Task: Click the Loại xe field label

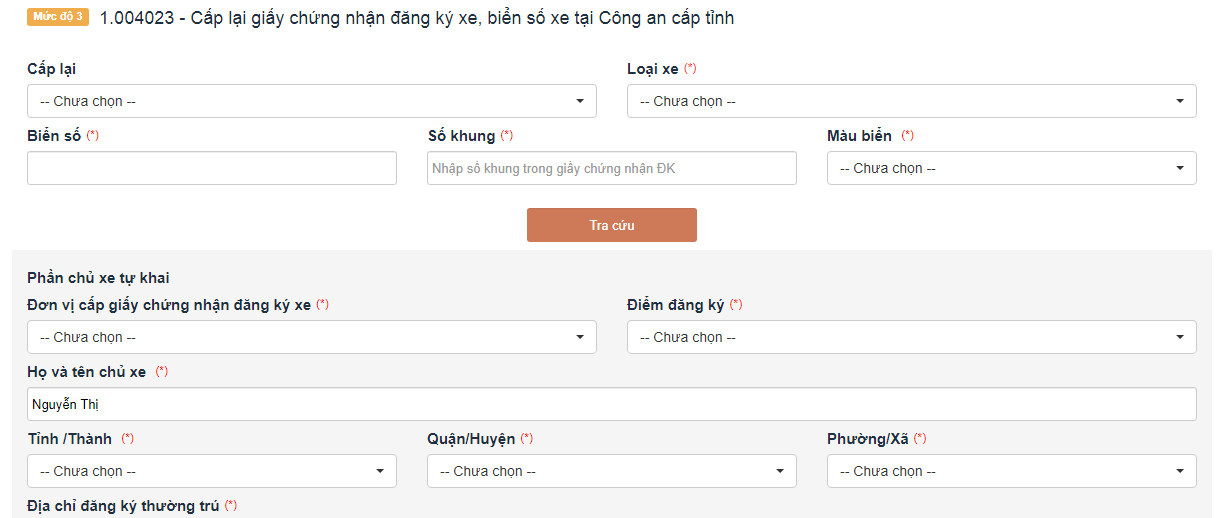Action: coord(652,69)
